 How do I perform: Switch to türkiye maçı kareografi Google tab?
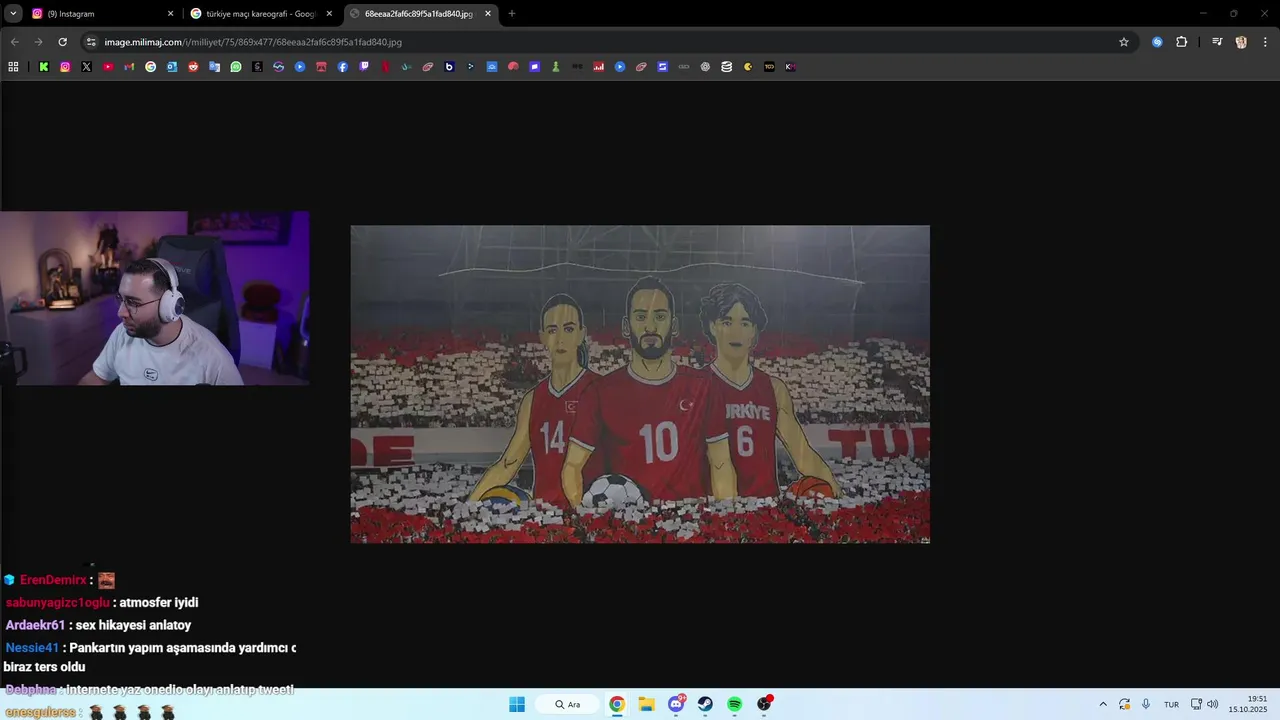[262, 14]
